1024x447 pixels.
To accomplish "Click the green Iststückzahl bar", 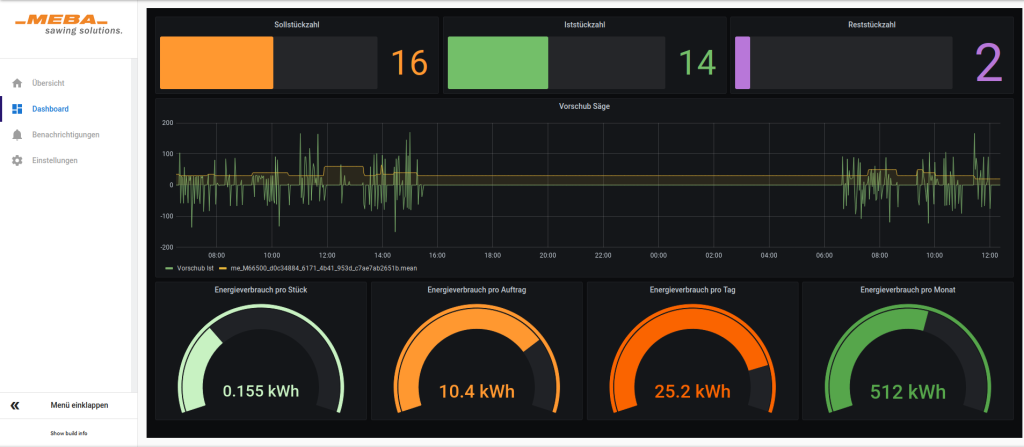I will click(498, 63).
